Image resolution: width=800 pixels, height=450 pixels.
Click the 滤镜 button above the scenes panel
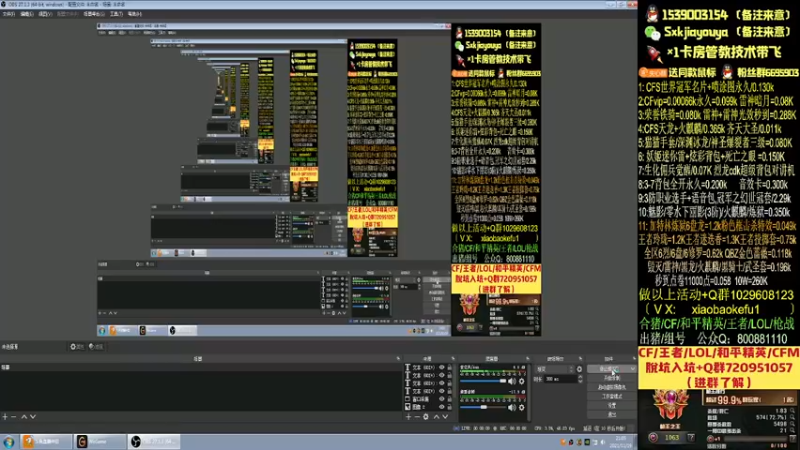(96, 347)
